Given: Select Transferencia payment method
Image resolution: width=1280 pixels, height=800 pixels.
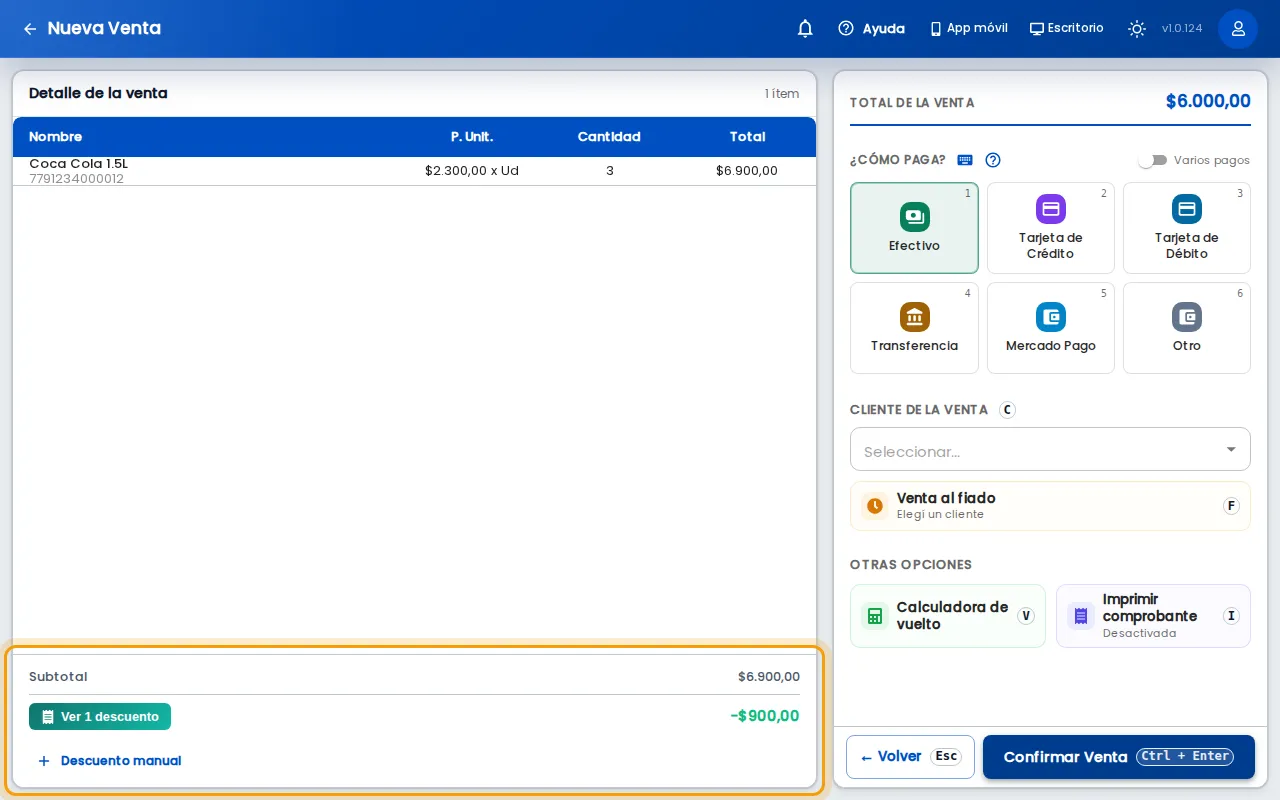Looking at the screenshot, I should point(914,328).
